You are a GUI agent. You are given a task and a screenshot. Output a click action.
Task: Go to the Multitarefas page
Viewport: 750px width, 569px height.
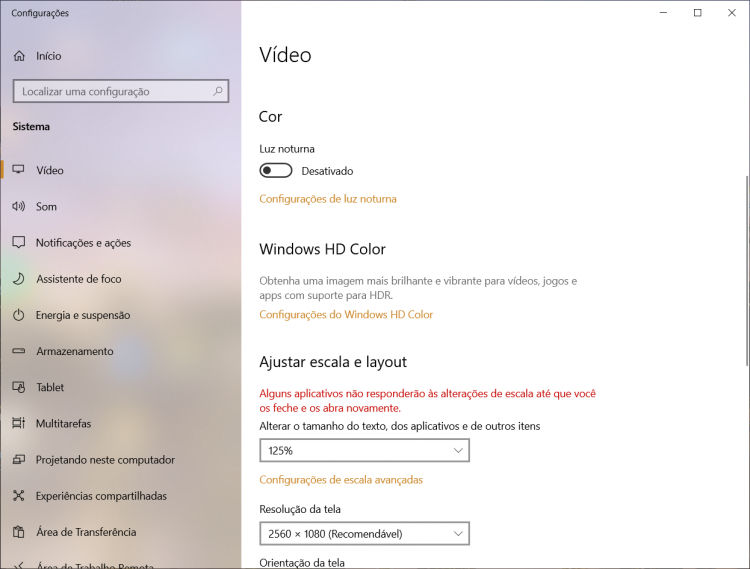tap(121, 424)
